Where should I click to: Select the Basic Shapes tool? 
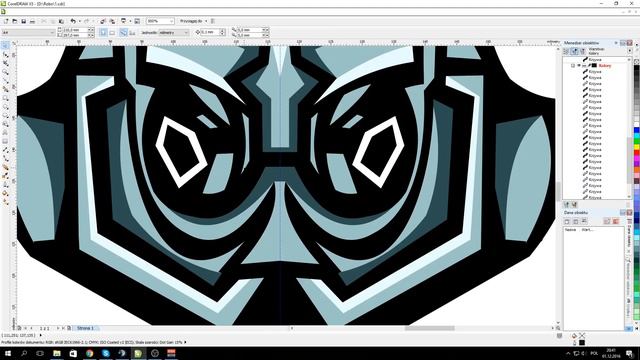click(5, 124)
